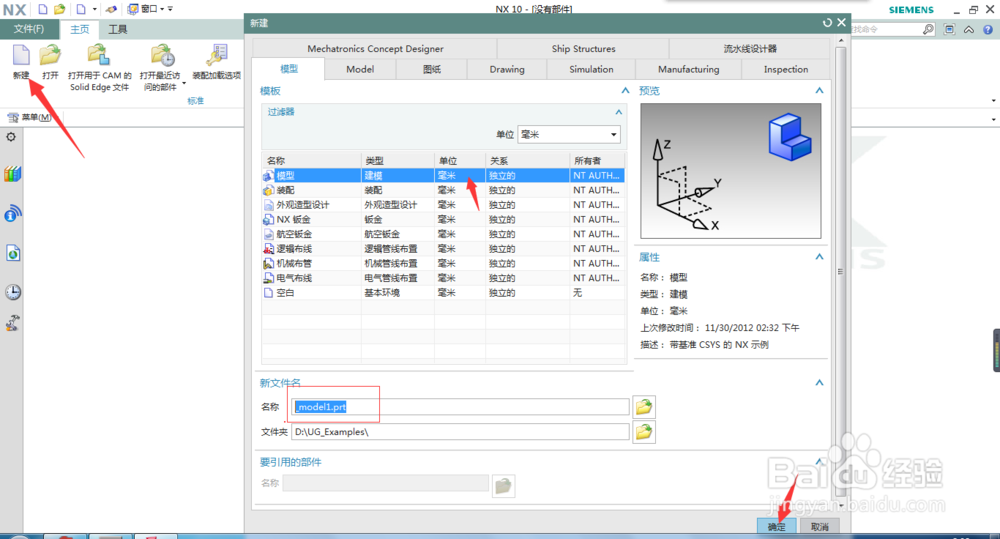Select the 空白 blank template row
Screen dimensions: 1000x539
click(443, 293)
